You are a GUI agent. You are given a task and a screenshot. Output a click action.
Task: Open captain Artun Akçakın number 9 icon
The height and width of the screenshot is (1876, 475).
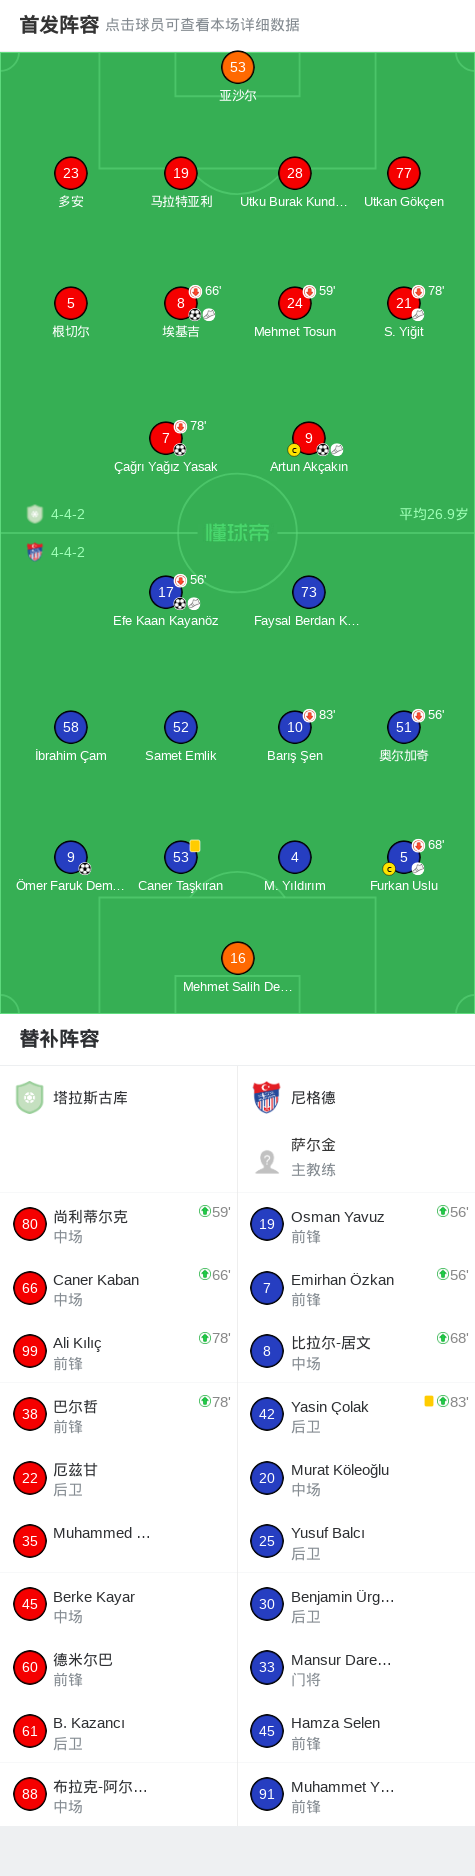coord(308,438)
